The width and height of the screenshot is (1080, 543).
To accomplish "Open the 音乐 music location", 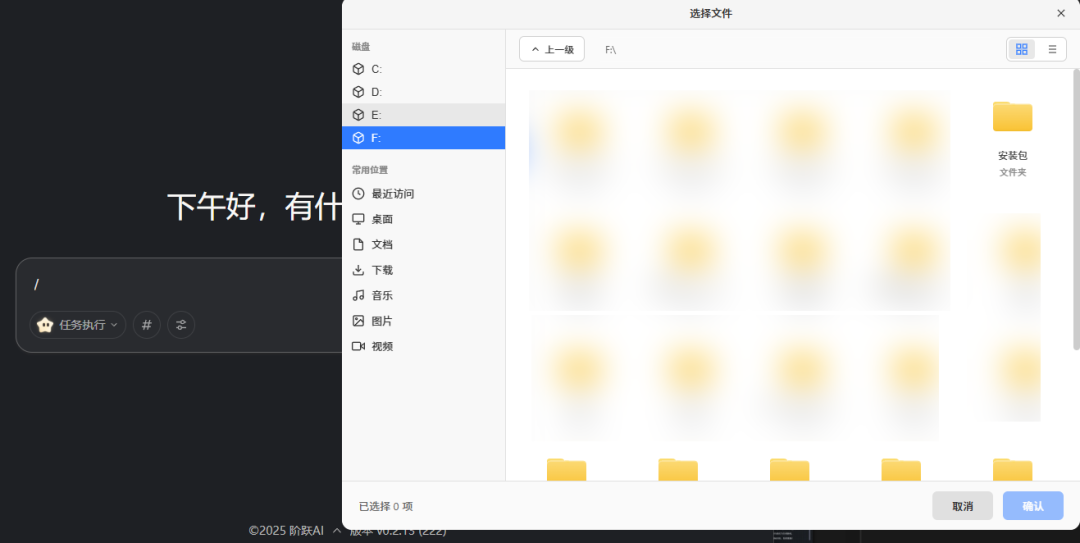I will pyautogui.click(x=423, y=296).
